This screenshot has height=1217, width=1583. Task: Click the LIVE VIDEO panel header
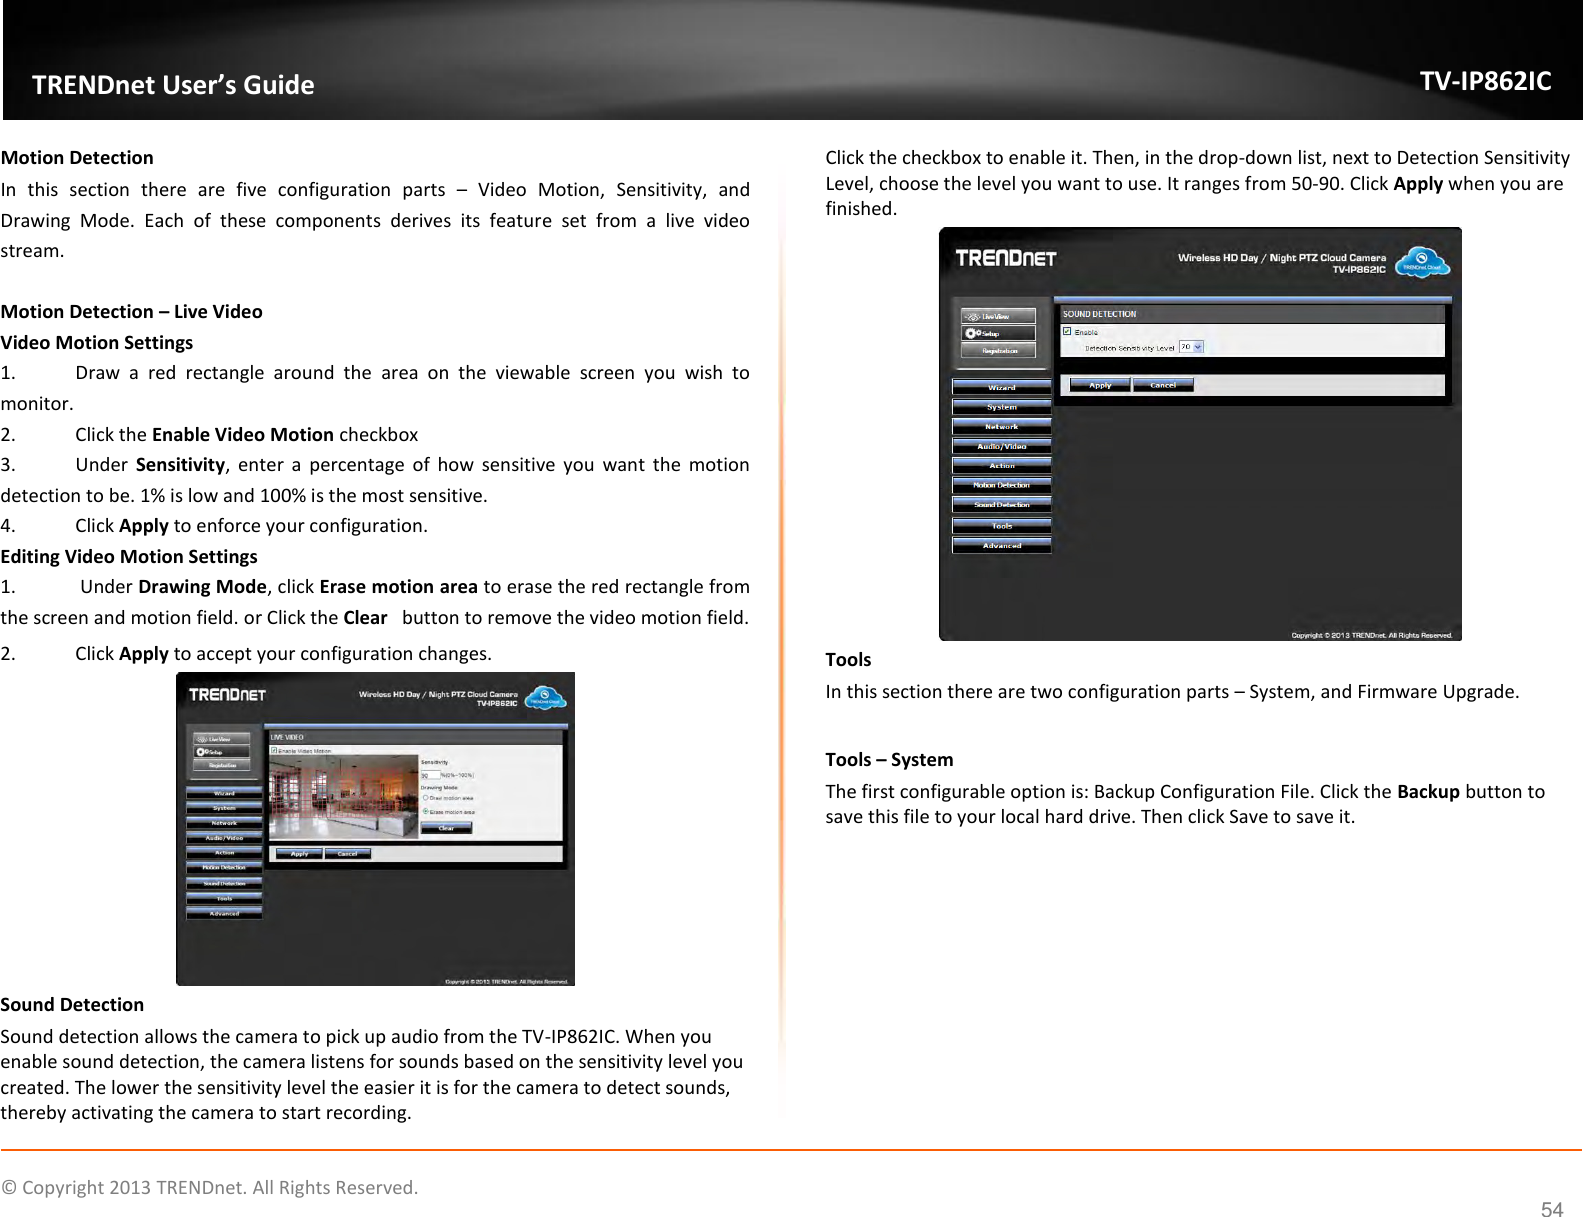click(416, 737)
